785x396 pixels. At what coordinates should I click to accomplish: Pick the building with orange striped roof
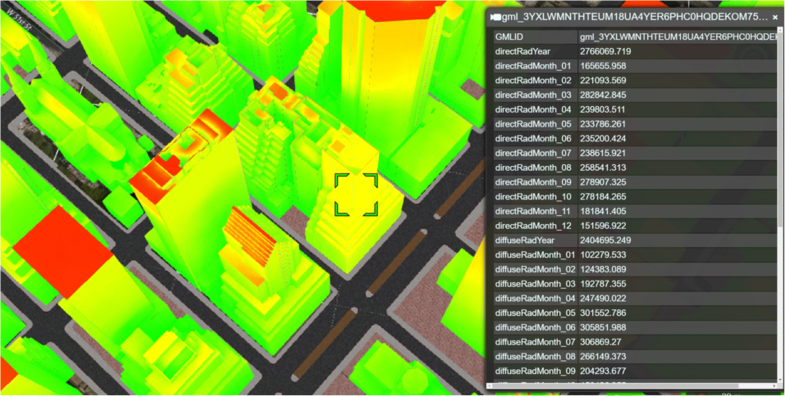(x=249, y=239)
